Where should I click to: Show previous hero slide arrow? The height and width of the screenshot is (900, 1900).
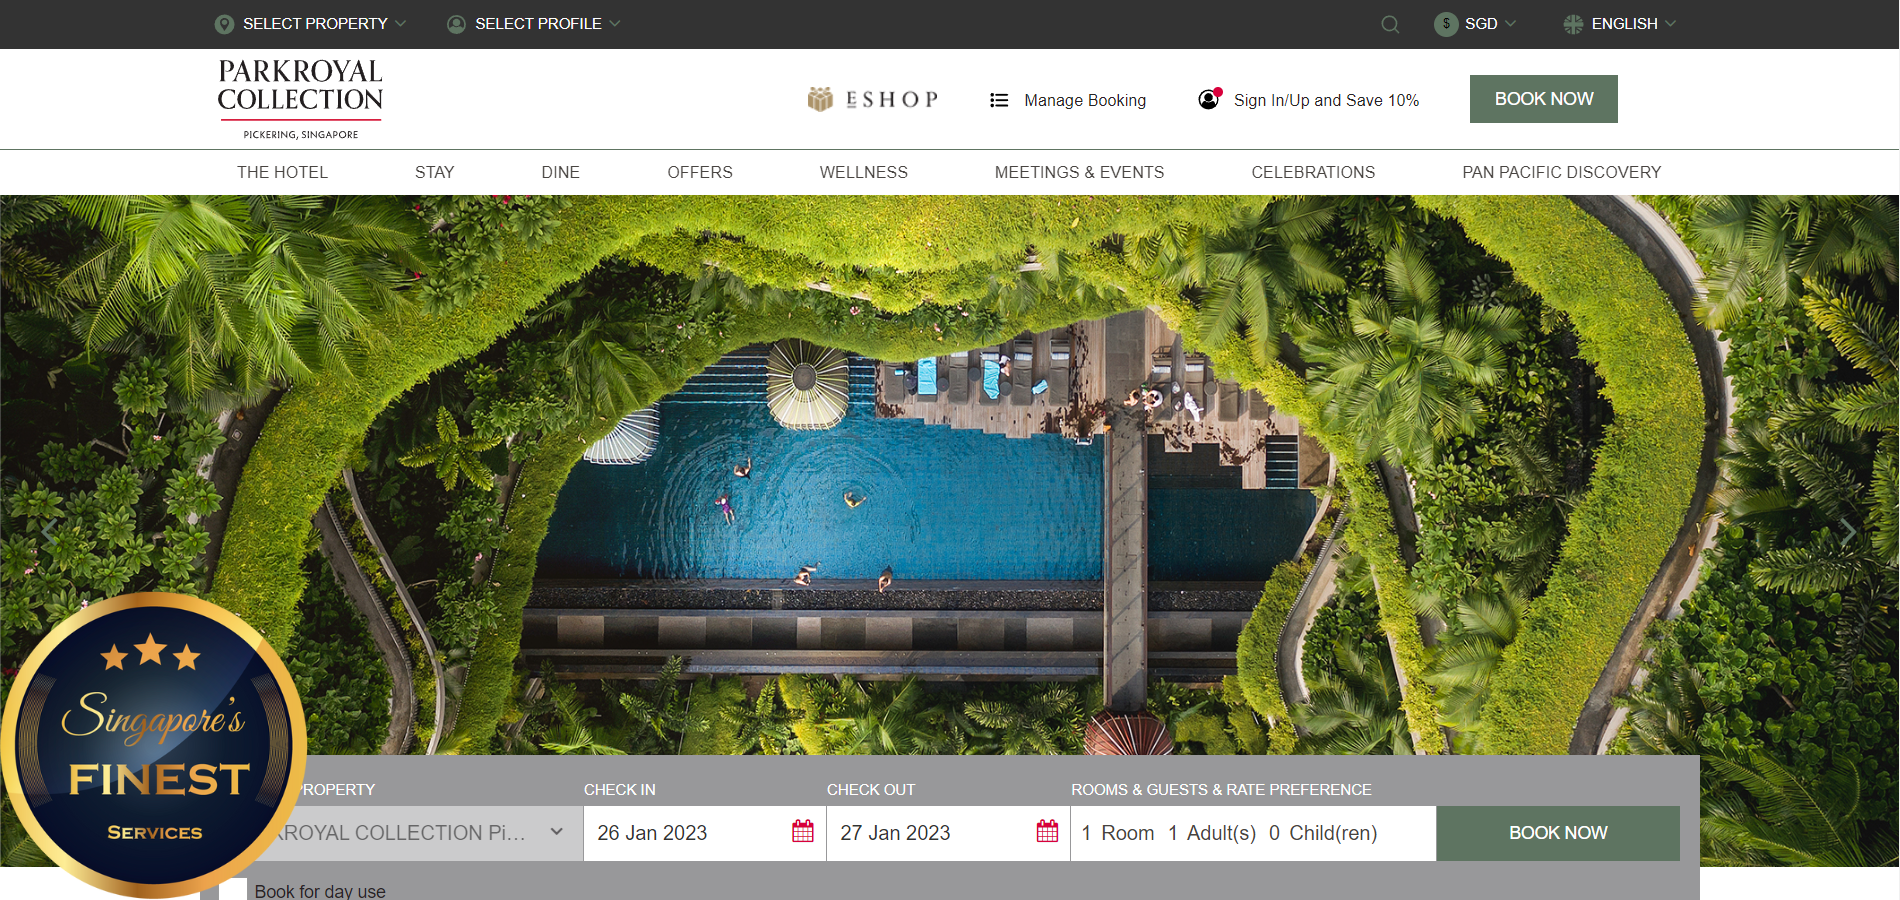click(x=49, y=531)
